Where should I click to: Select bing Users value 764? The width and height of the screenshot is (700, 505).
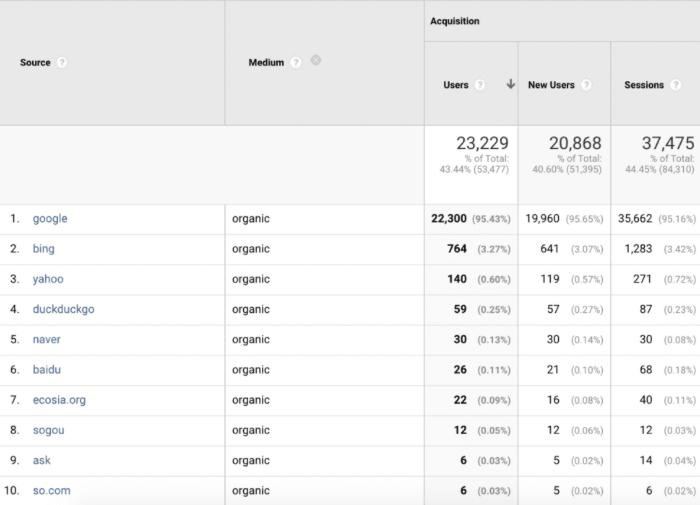(457, 249)
